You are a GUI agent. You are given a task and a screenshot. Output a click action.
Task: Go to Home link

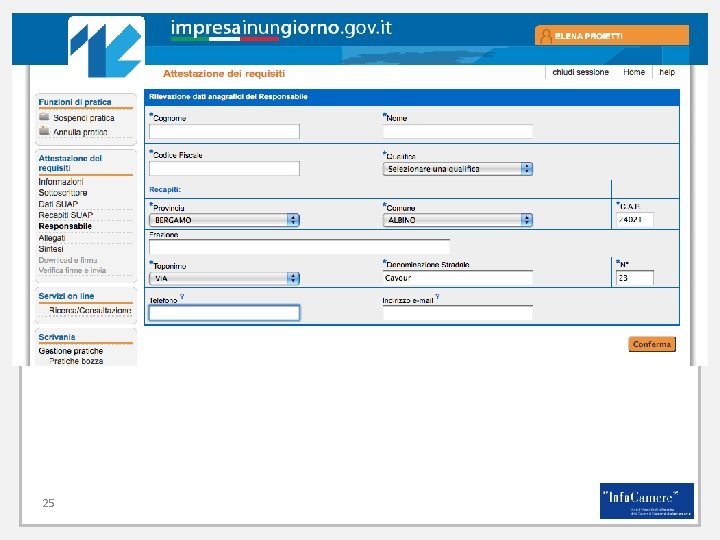pyautogui.click(x=634, y=72)
